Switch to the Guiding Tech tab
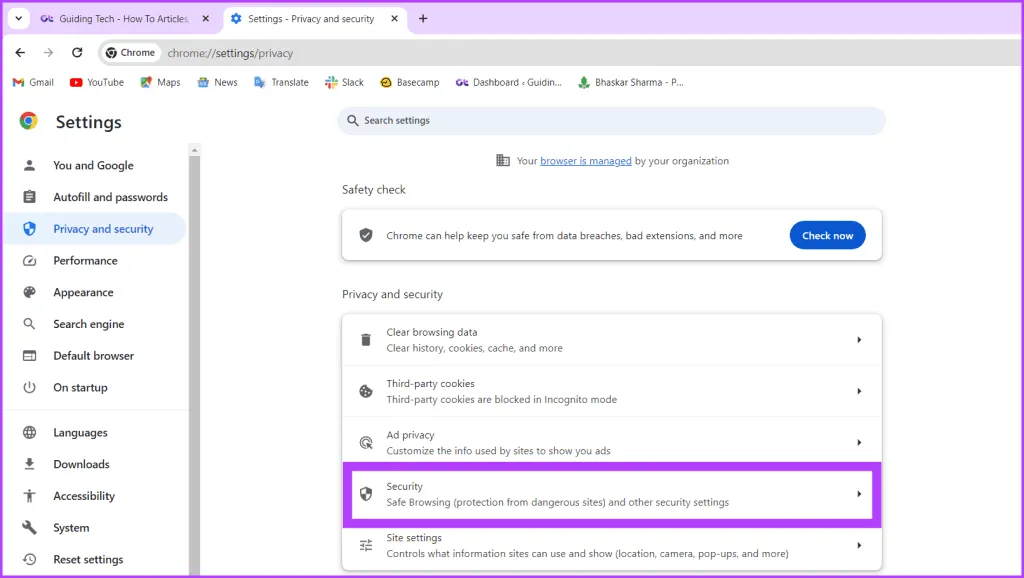Screen dimensions: 1024x578 point(120,18)
